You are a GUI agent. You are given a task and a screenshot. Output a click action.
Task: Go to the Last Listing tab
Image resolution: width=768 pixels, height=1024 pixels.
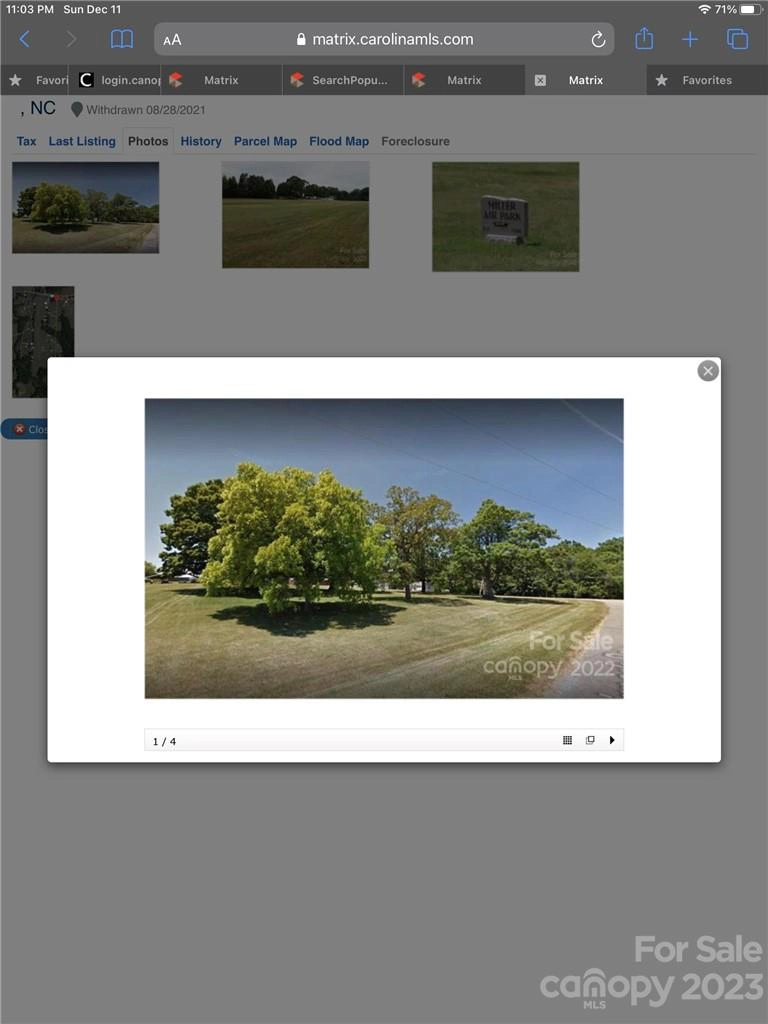[82, 141]
